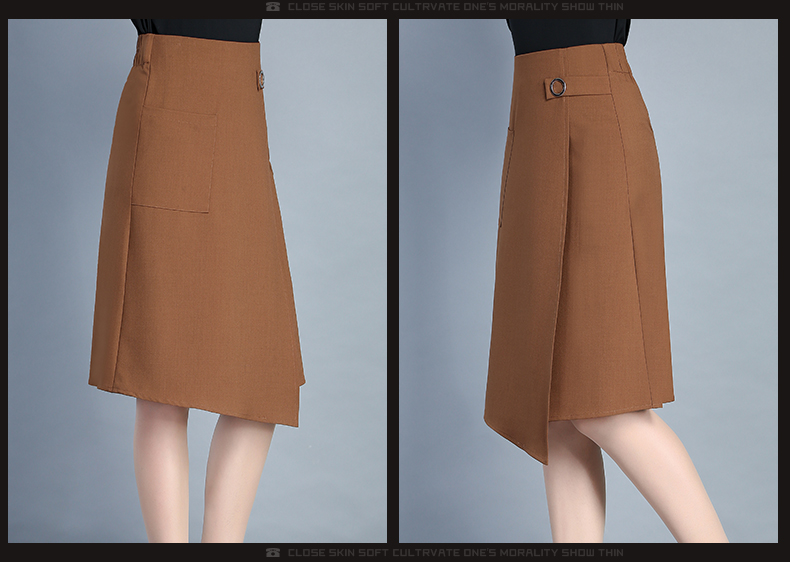The height and width of the screenshot is (562, 790).
Task: Click the telephone icon in top banner
Action: pos(273,7)
